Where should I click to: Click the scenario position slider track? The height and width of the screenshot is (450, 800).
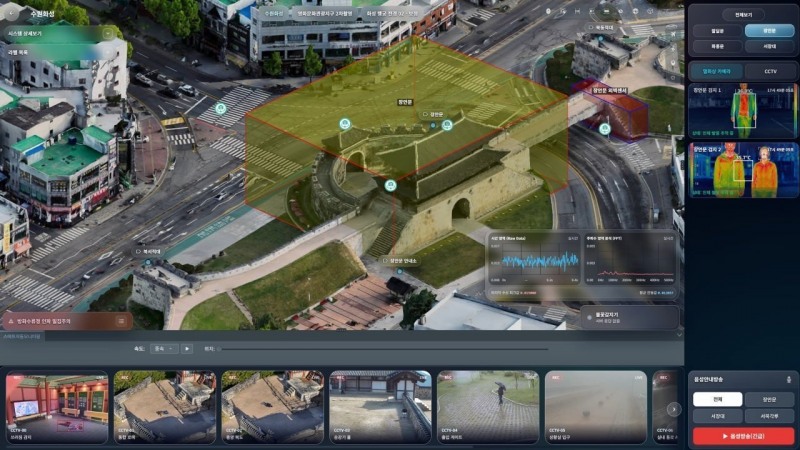[x=384, y=349]
